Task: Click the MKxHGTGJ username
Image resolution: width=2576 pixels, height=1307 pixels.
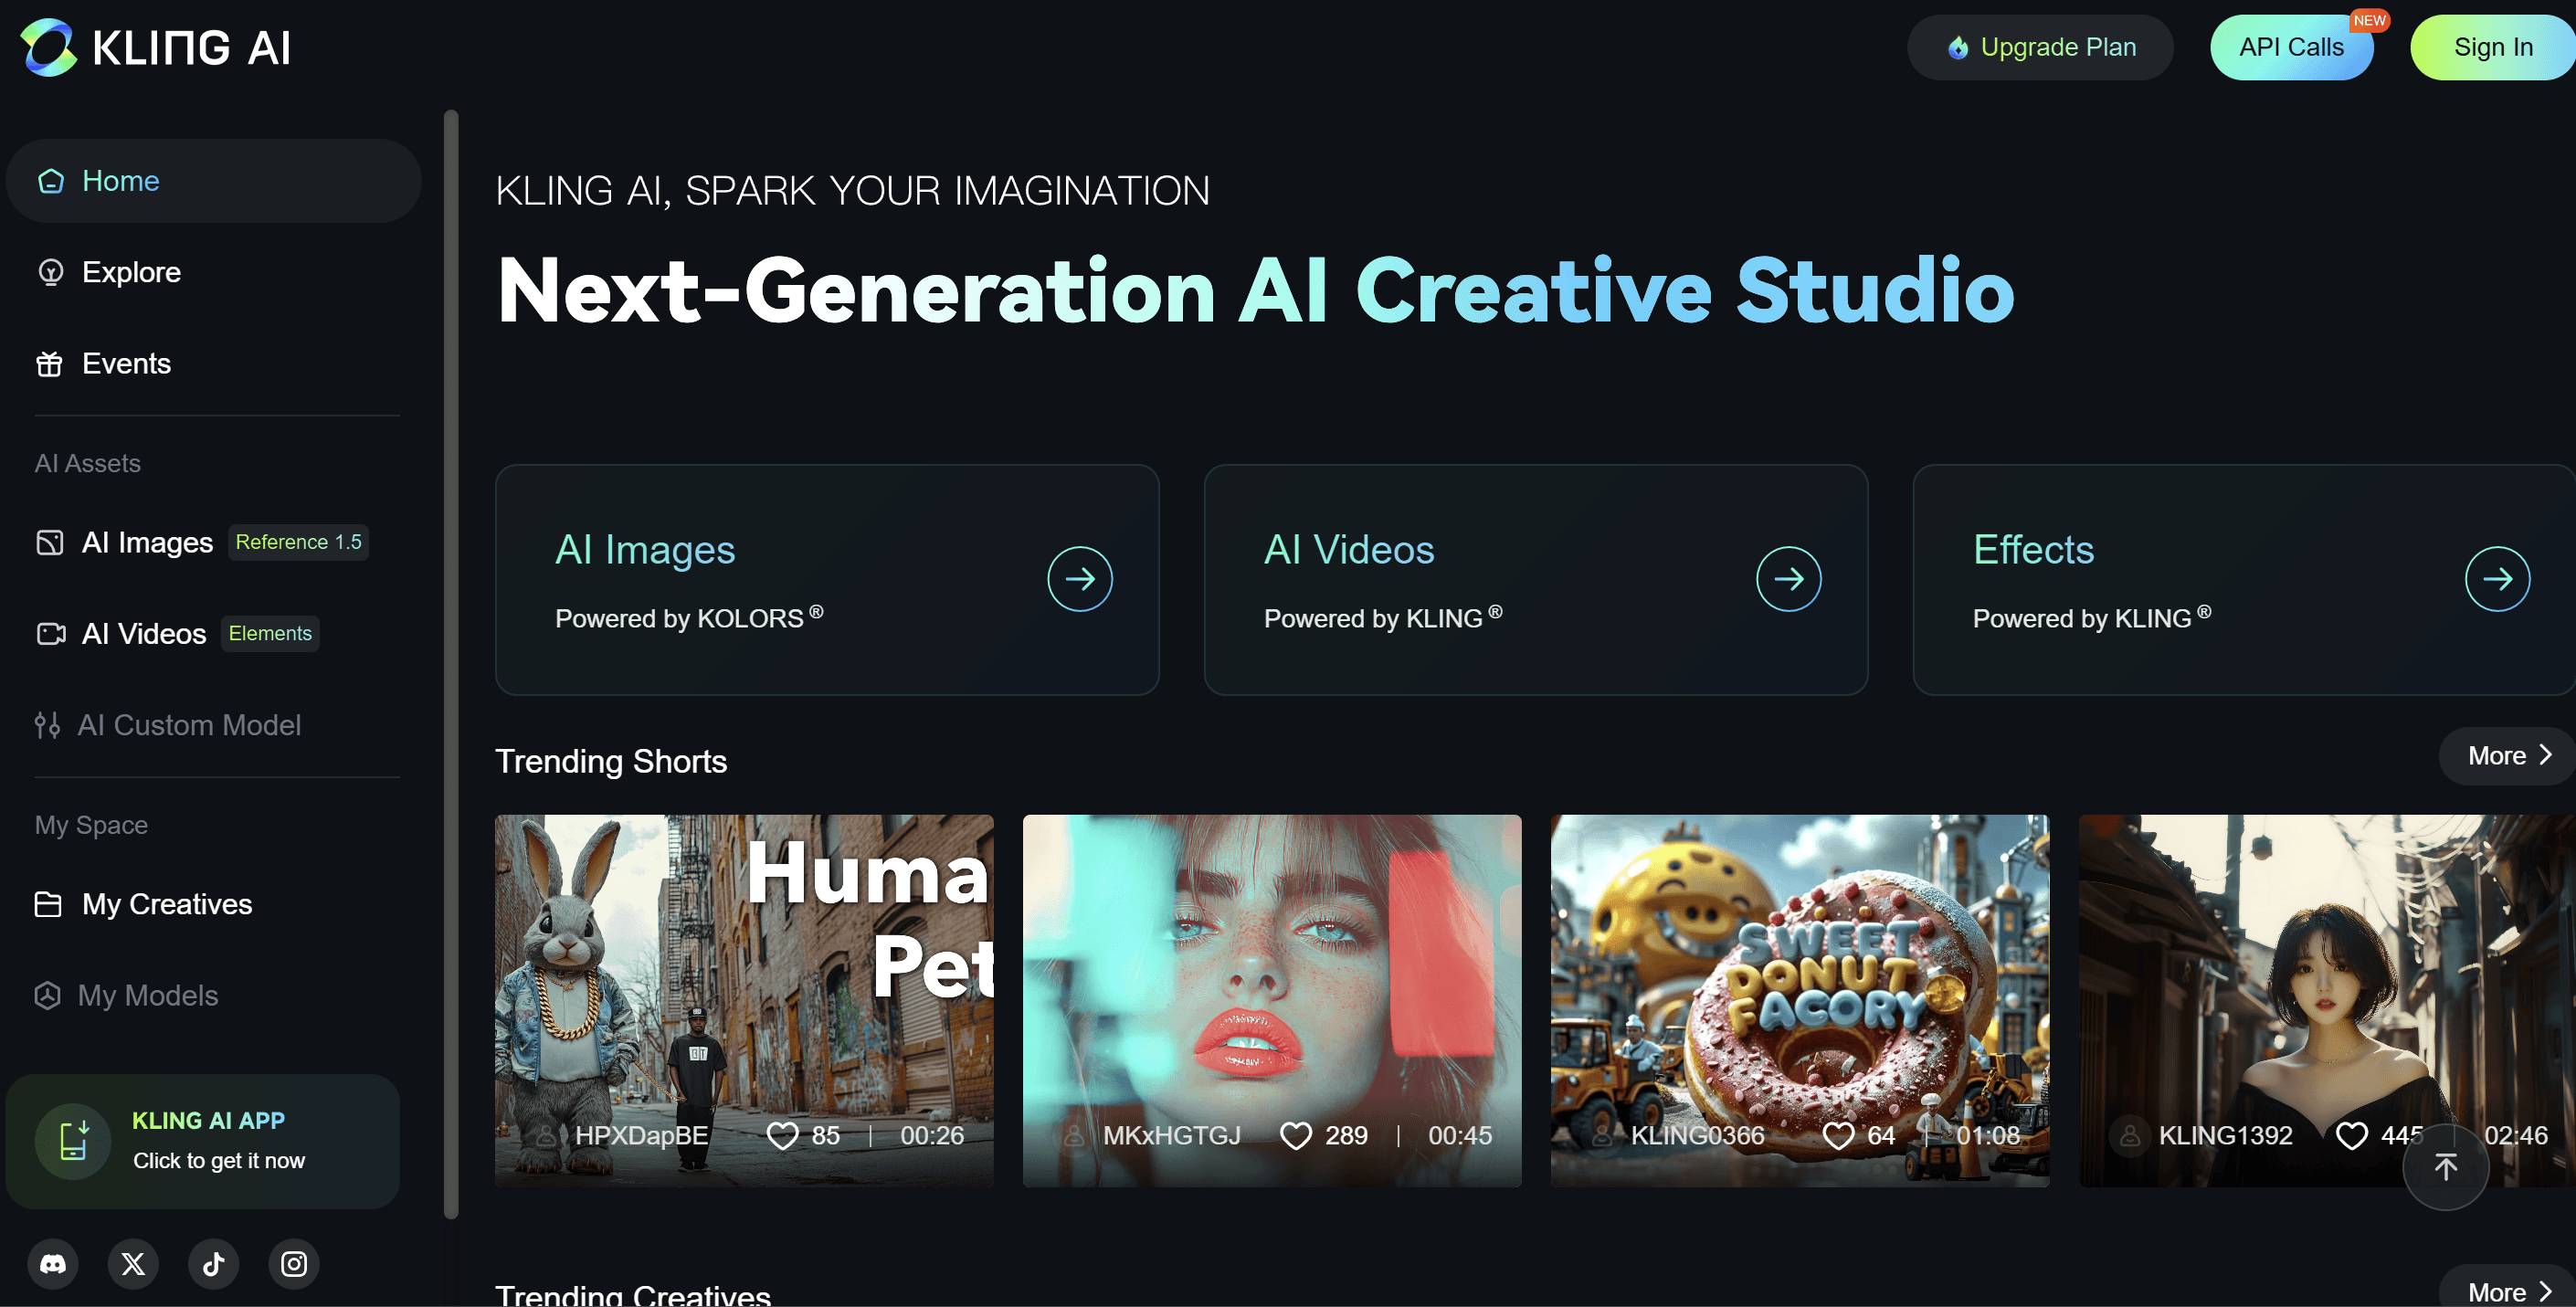Action: 1172,1136
